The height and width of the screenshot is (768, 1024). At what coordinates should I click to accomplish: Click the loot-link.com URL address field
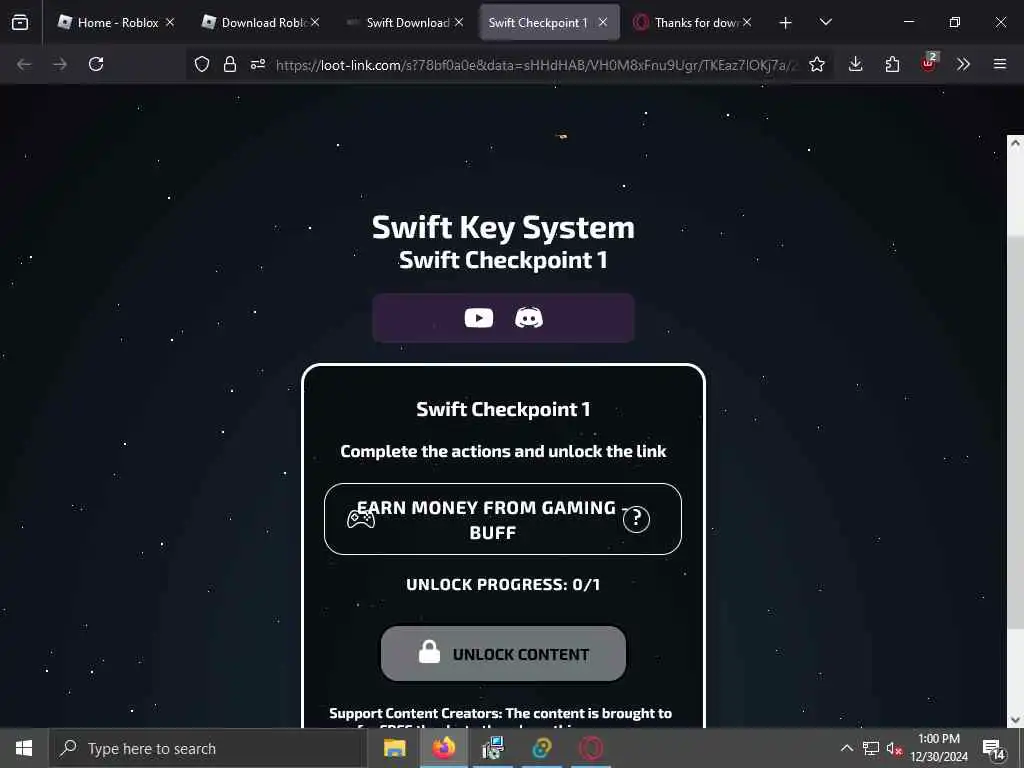tap(536, 65)
